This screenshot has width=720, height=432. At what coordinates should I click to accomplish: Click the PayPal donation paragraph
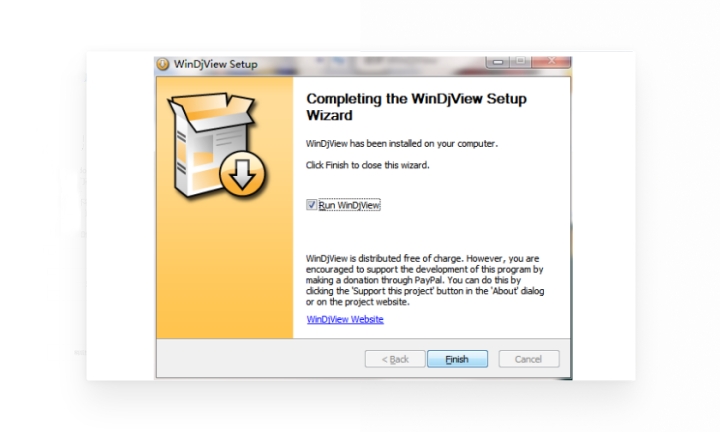point(425,280)
